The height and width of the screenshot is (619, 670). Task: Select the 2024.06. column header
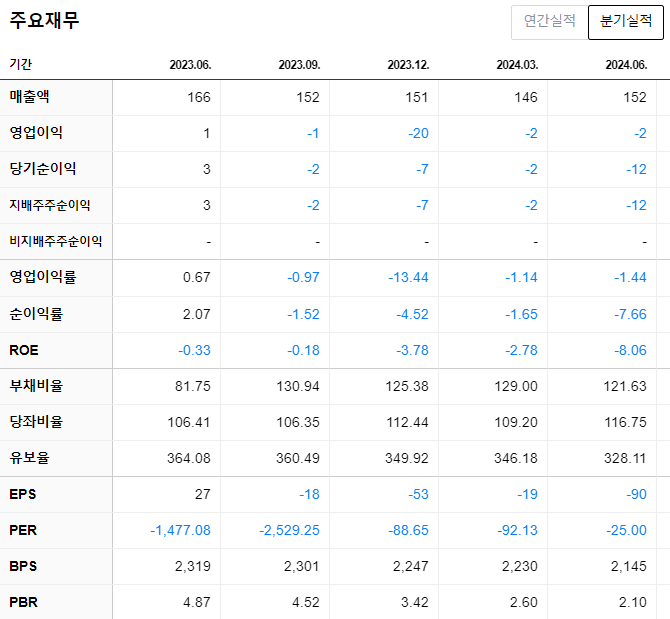[x=626, y=65]
